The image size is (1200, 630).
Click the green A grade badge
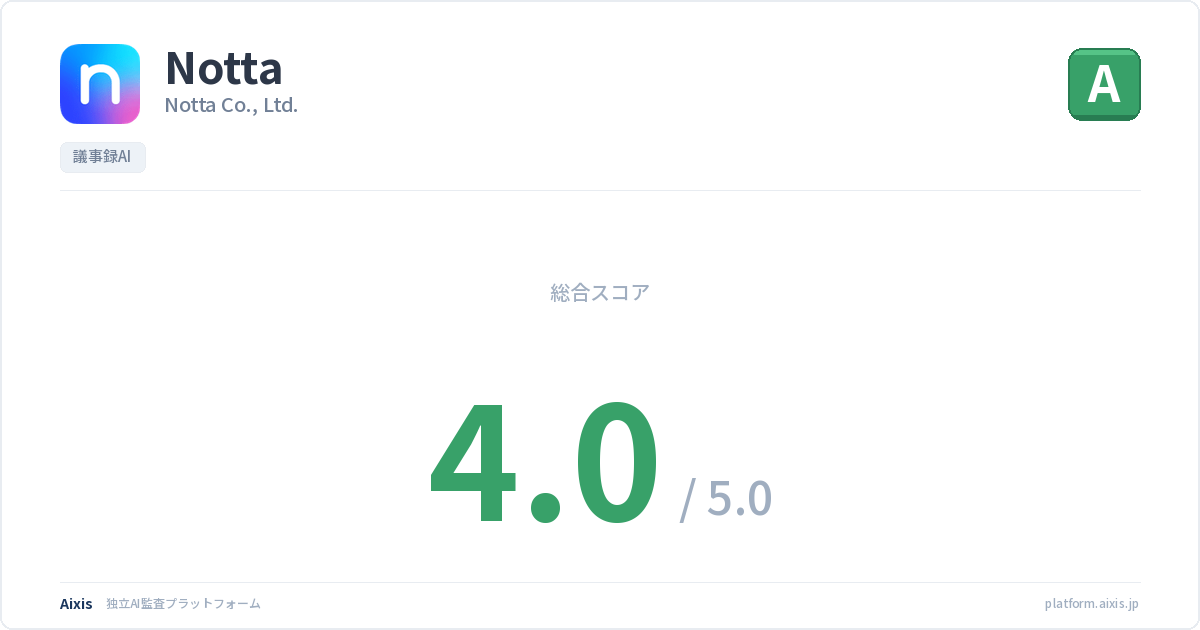(1104, 84)
